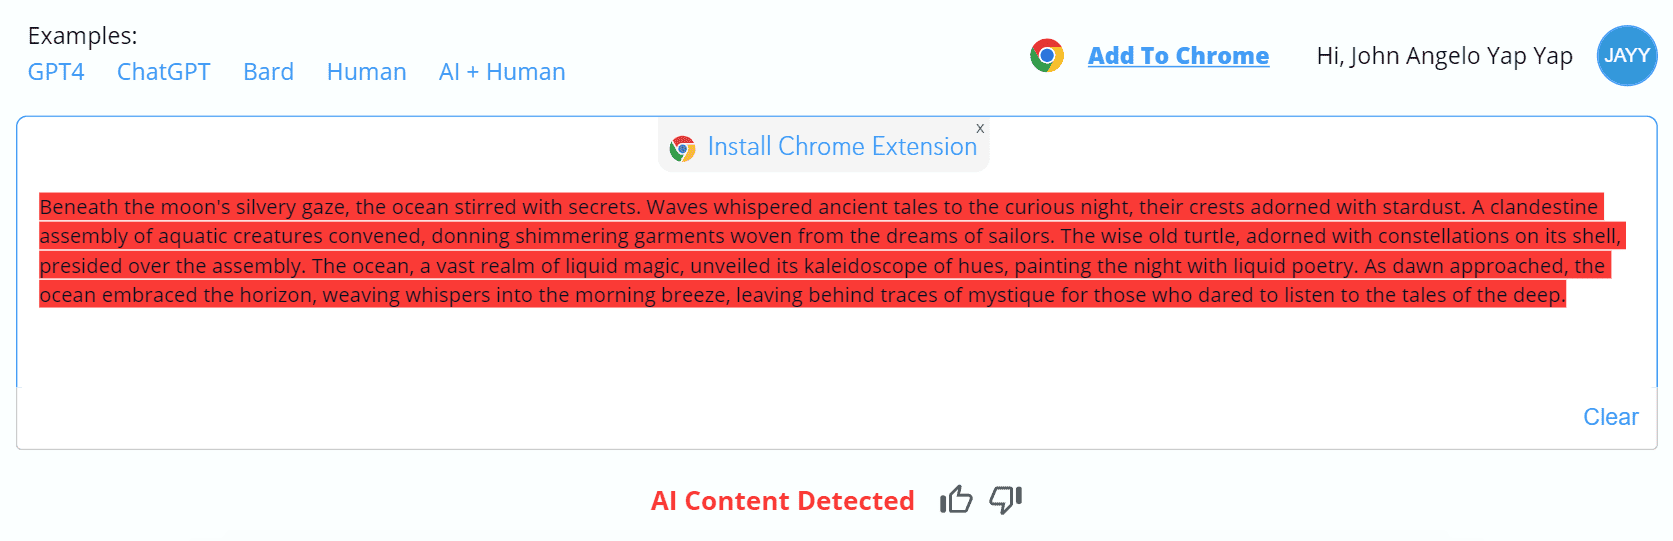Open the ChatGPT example
This screenshot has height=541, width=1673.
164,72
